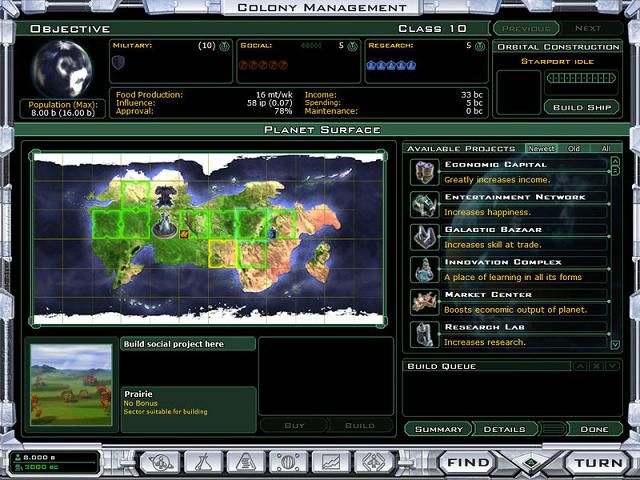Click the Done button
Viewport: 640px width, 480px height.
593,429
